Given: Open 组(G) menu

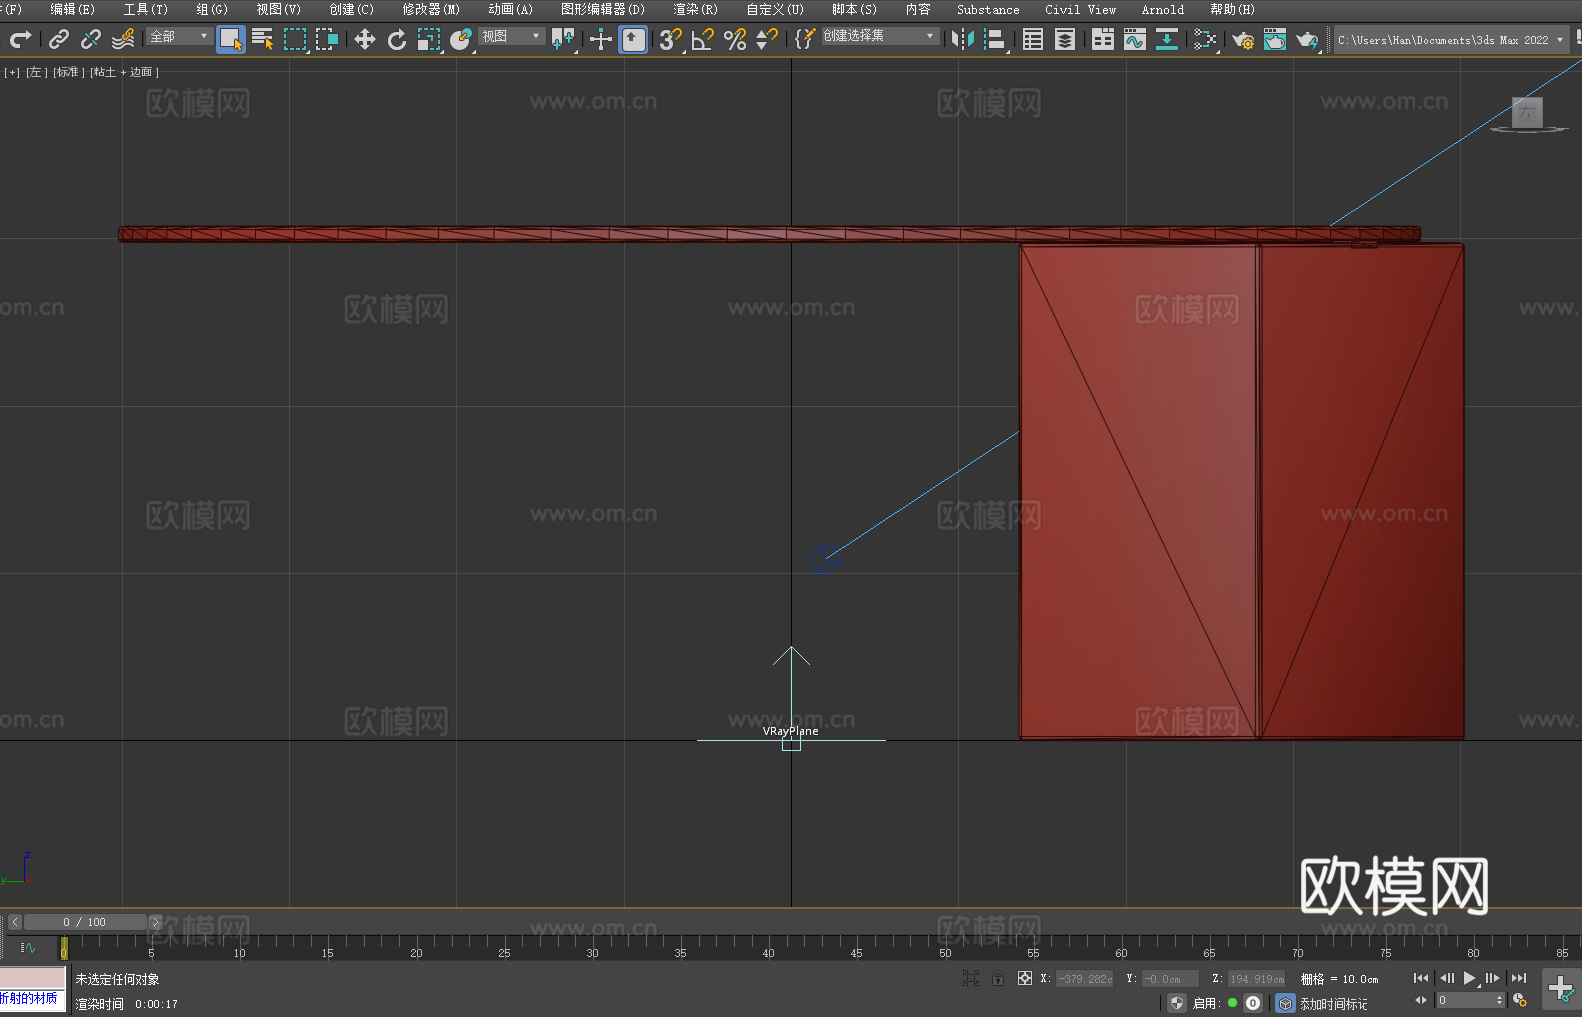Looking at the screenshot, I should tap(212, 9).
